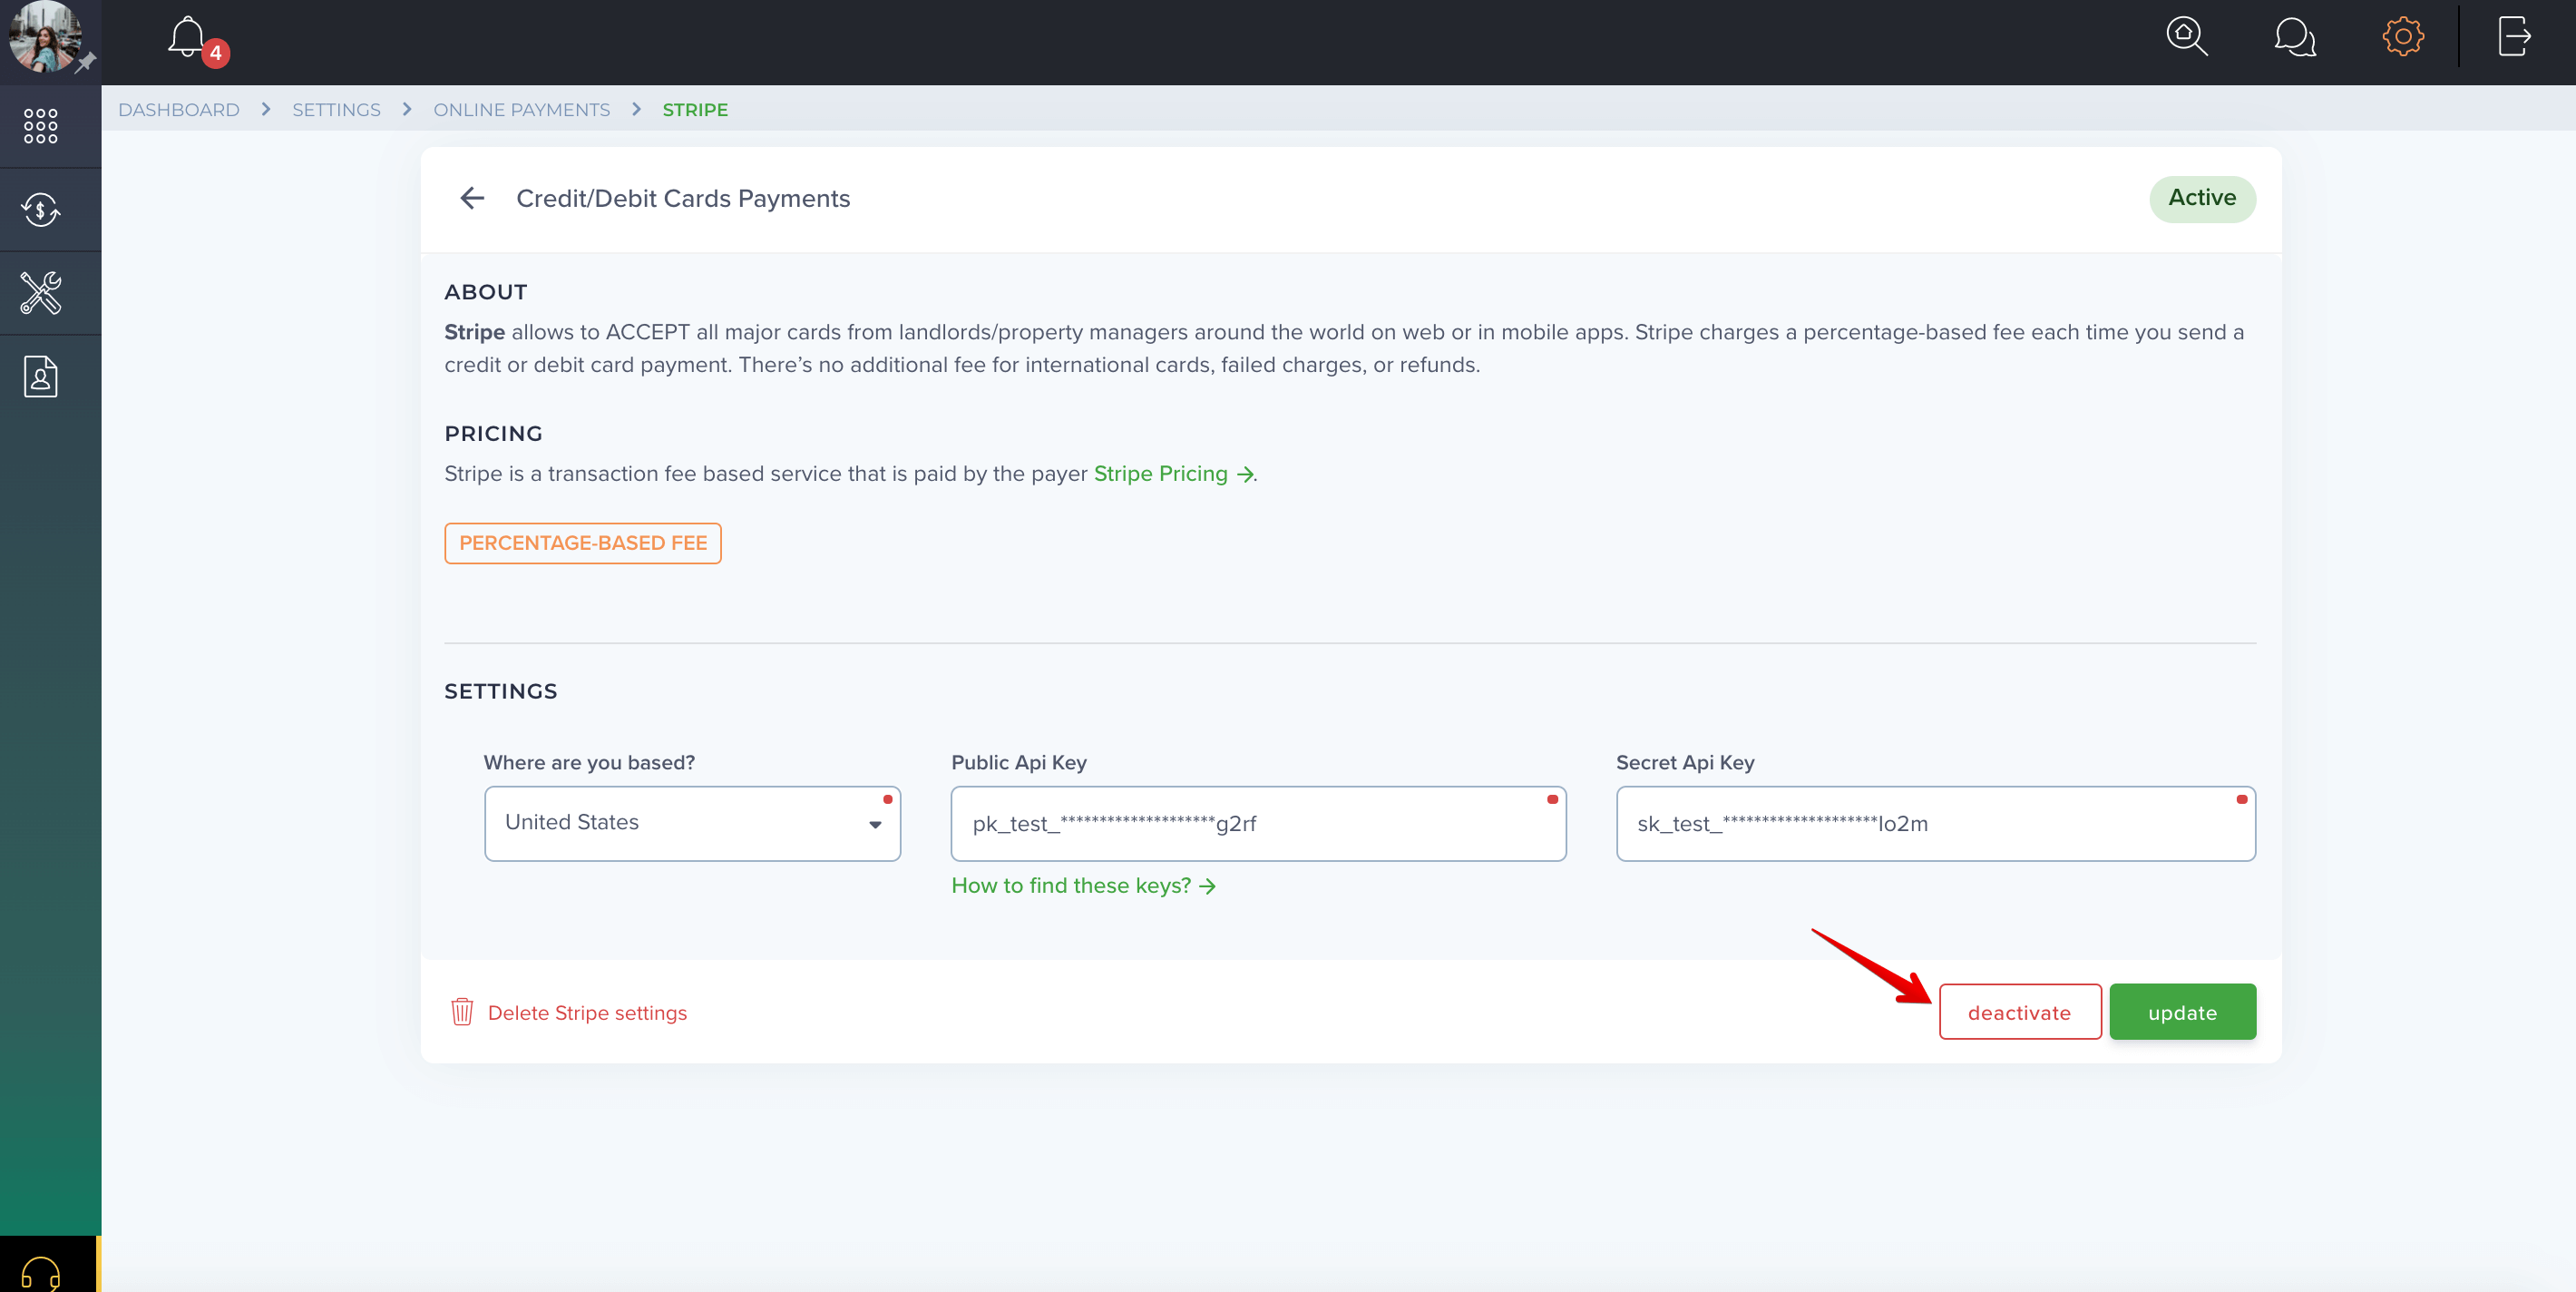Click the user profile avatar
Screen dimensions: 2576x1292
(x=44, y=37)
